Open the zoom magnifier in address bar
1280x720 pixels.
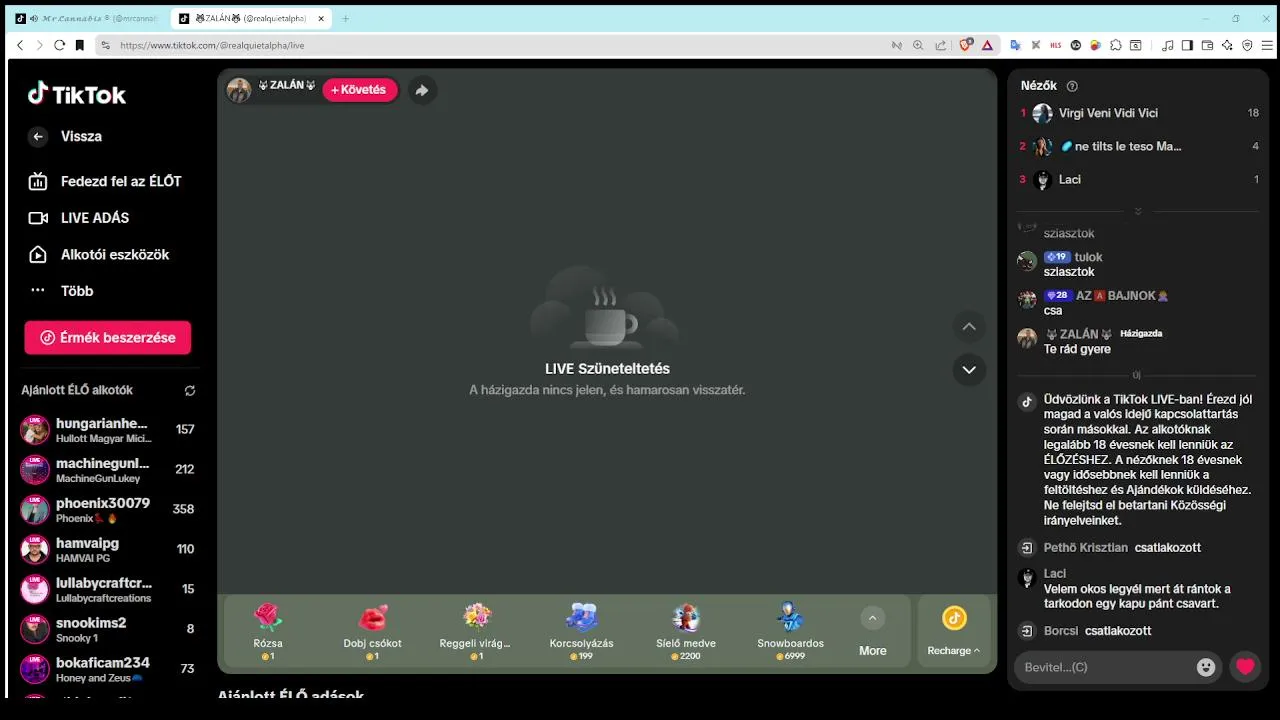[x=918, y=45]
